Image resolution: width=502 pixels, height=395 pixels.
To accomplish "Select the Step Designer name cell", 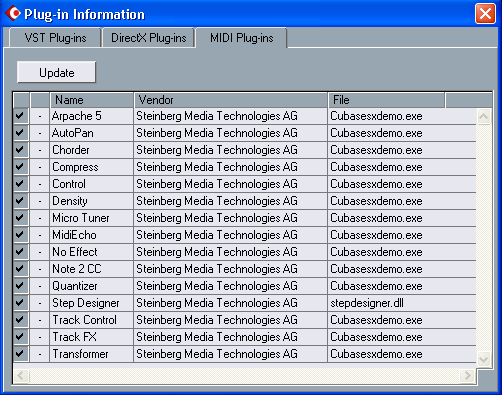I will click(x=92, y=303).
